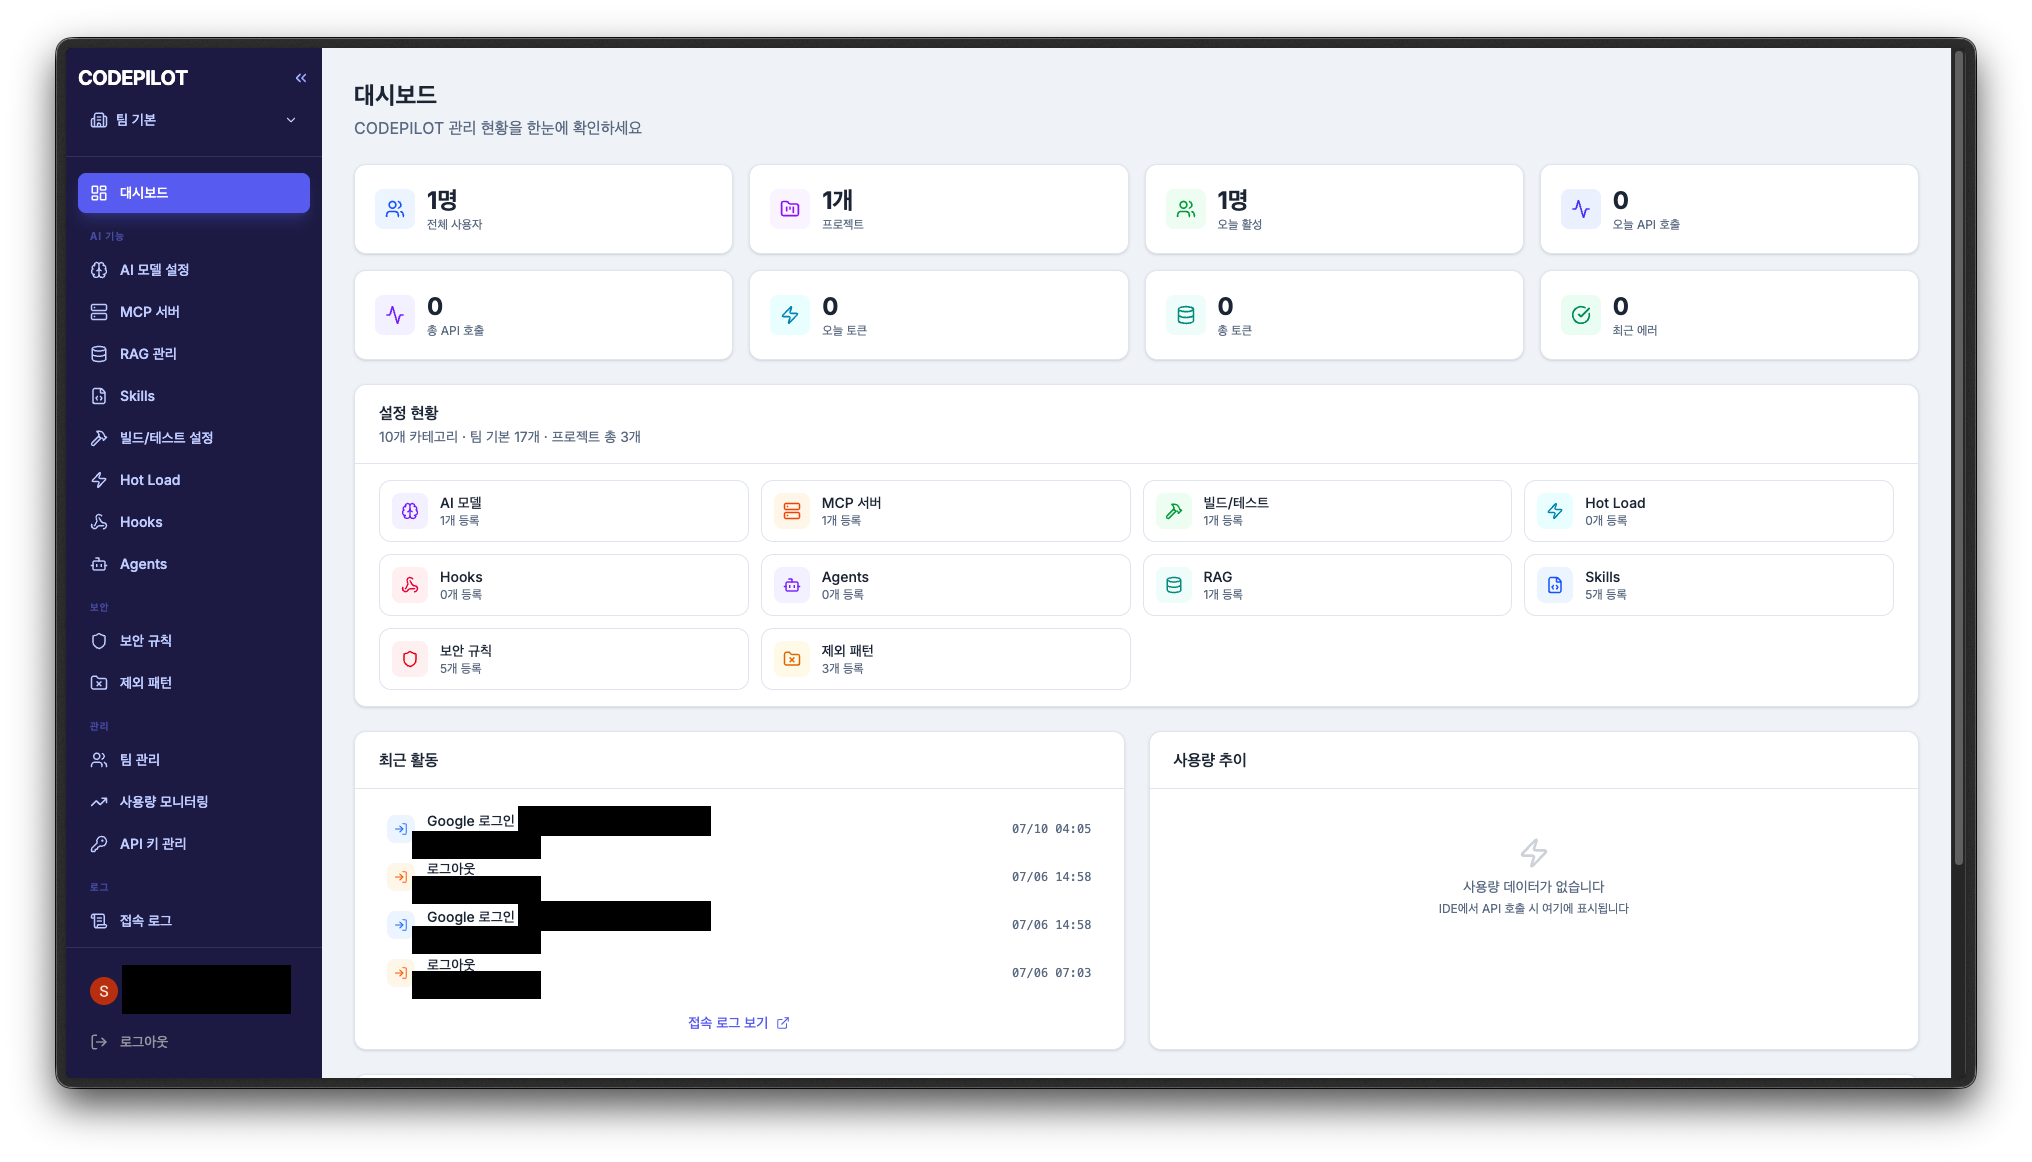The image size is (2032, 1162).
Task: Open 빌드/테스트 설정 hammer icon item
Action: point(194,438)
